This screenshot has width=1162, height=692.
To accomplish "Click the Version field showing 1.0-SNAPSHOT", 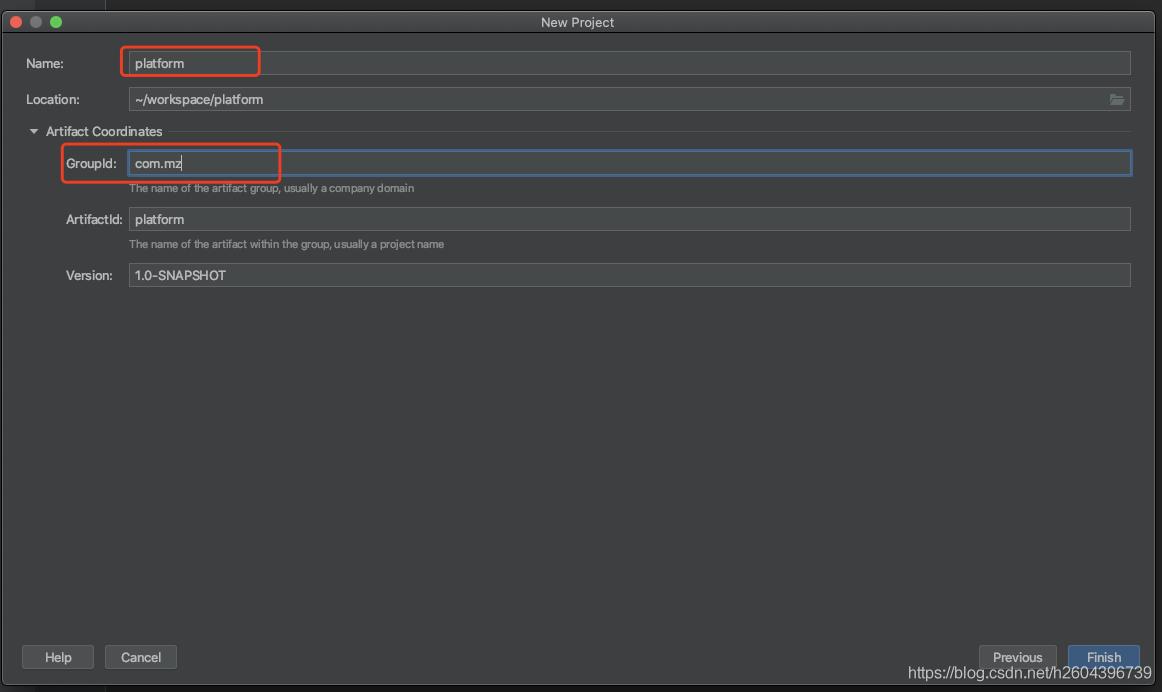I will click(x=629, y=275).
